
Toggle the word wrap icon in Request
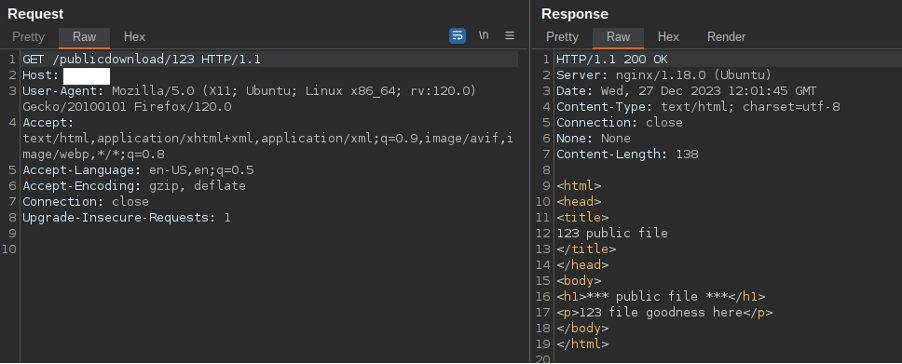[x=457, y=36]
